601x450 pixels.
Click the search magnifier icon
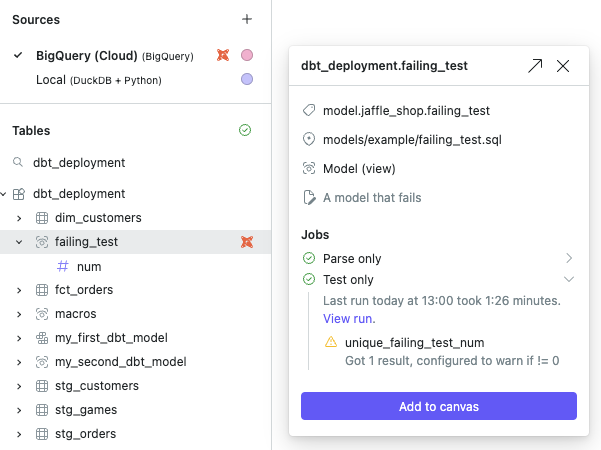(x=18, y=162)
